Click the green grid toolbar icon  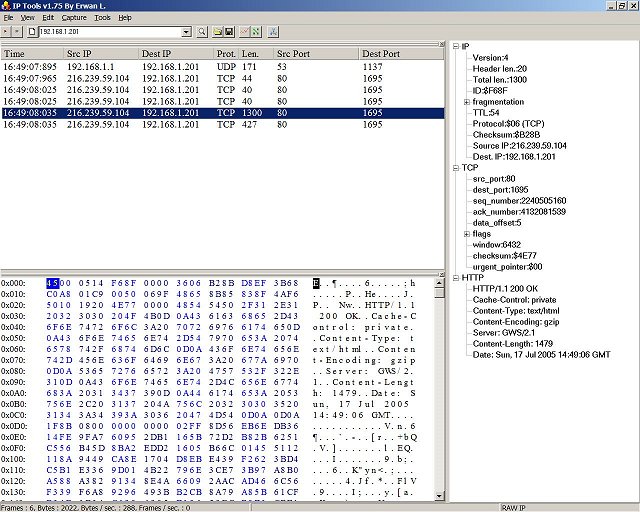tap(256, 33)
